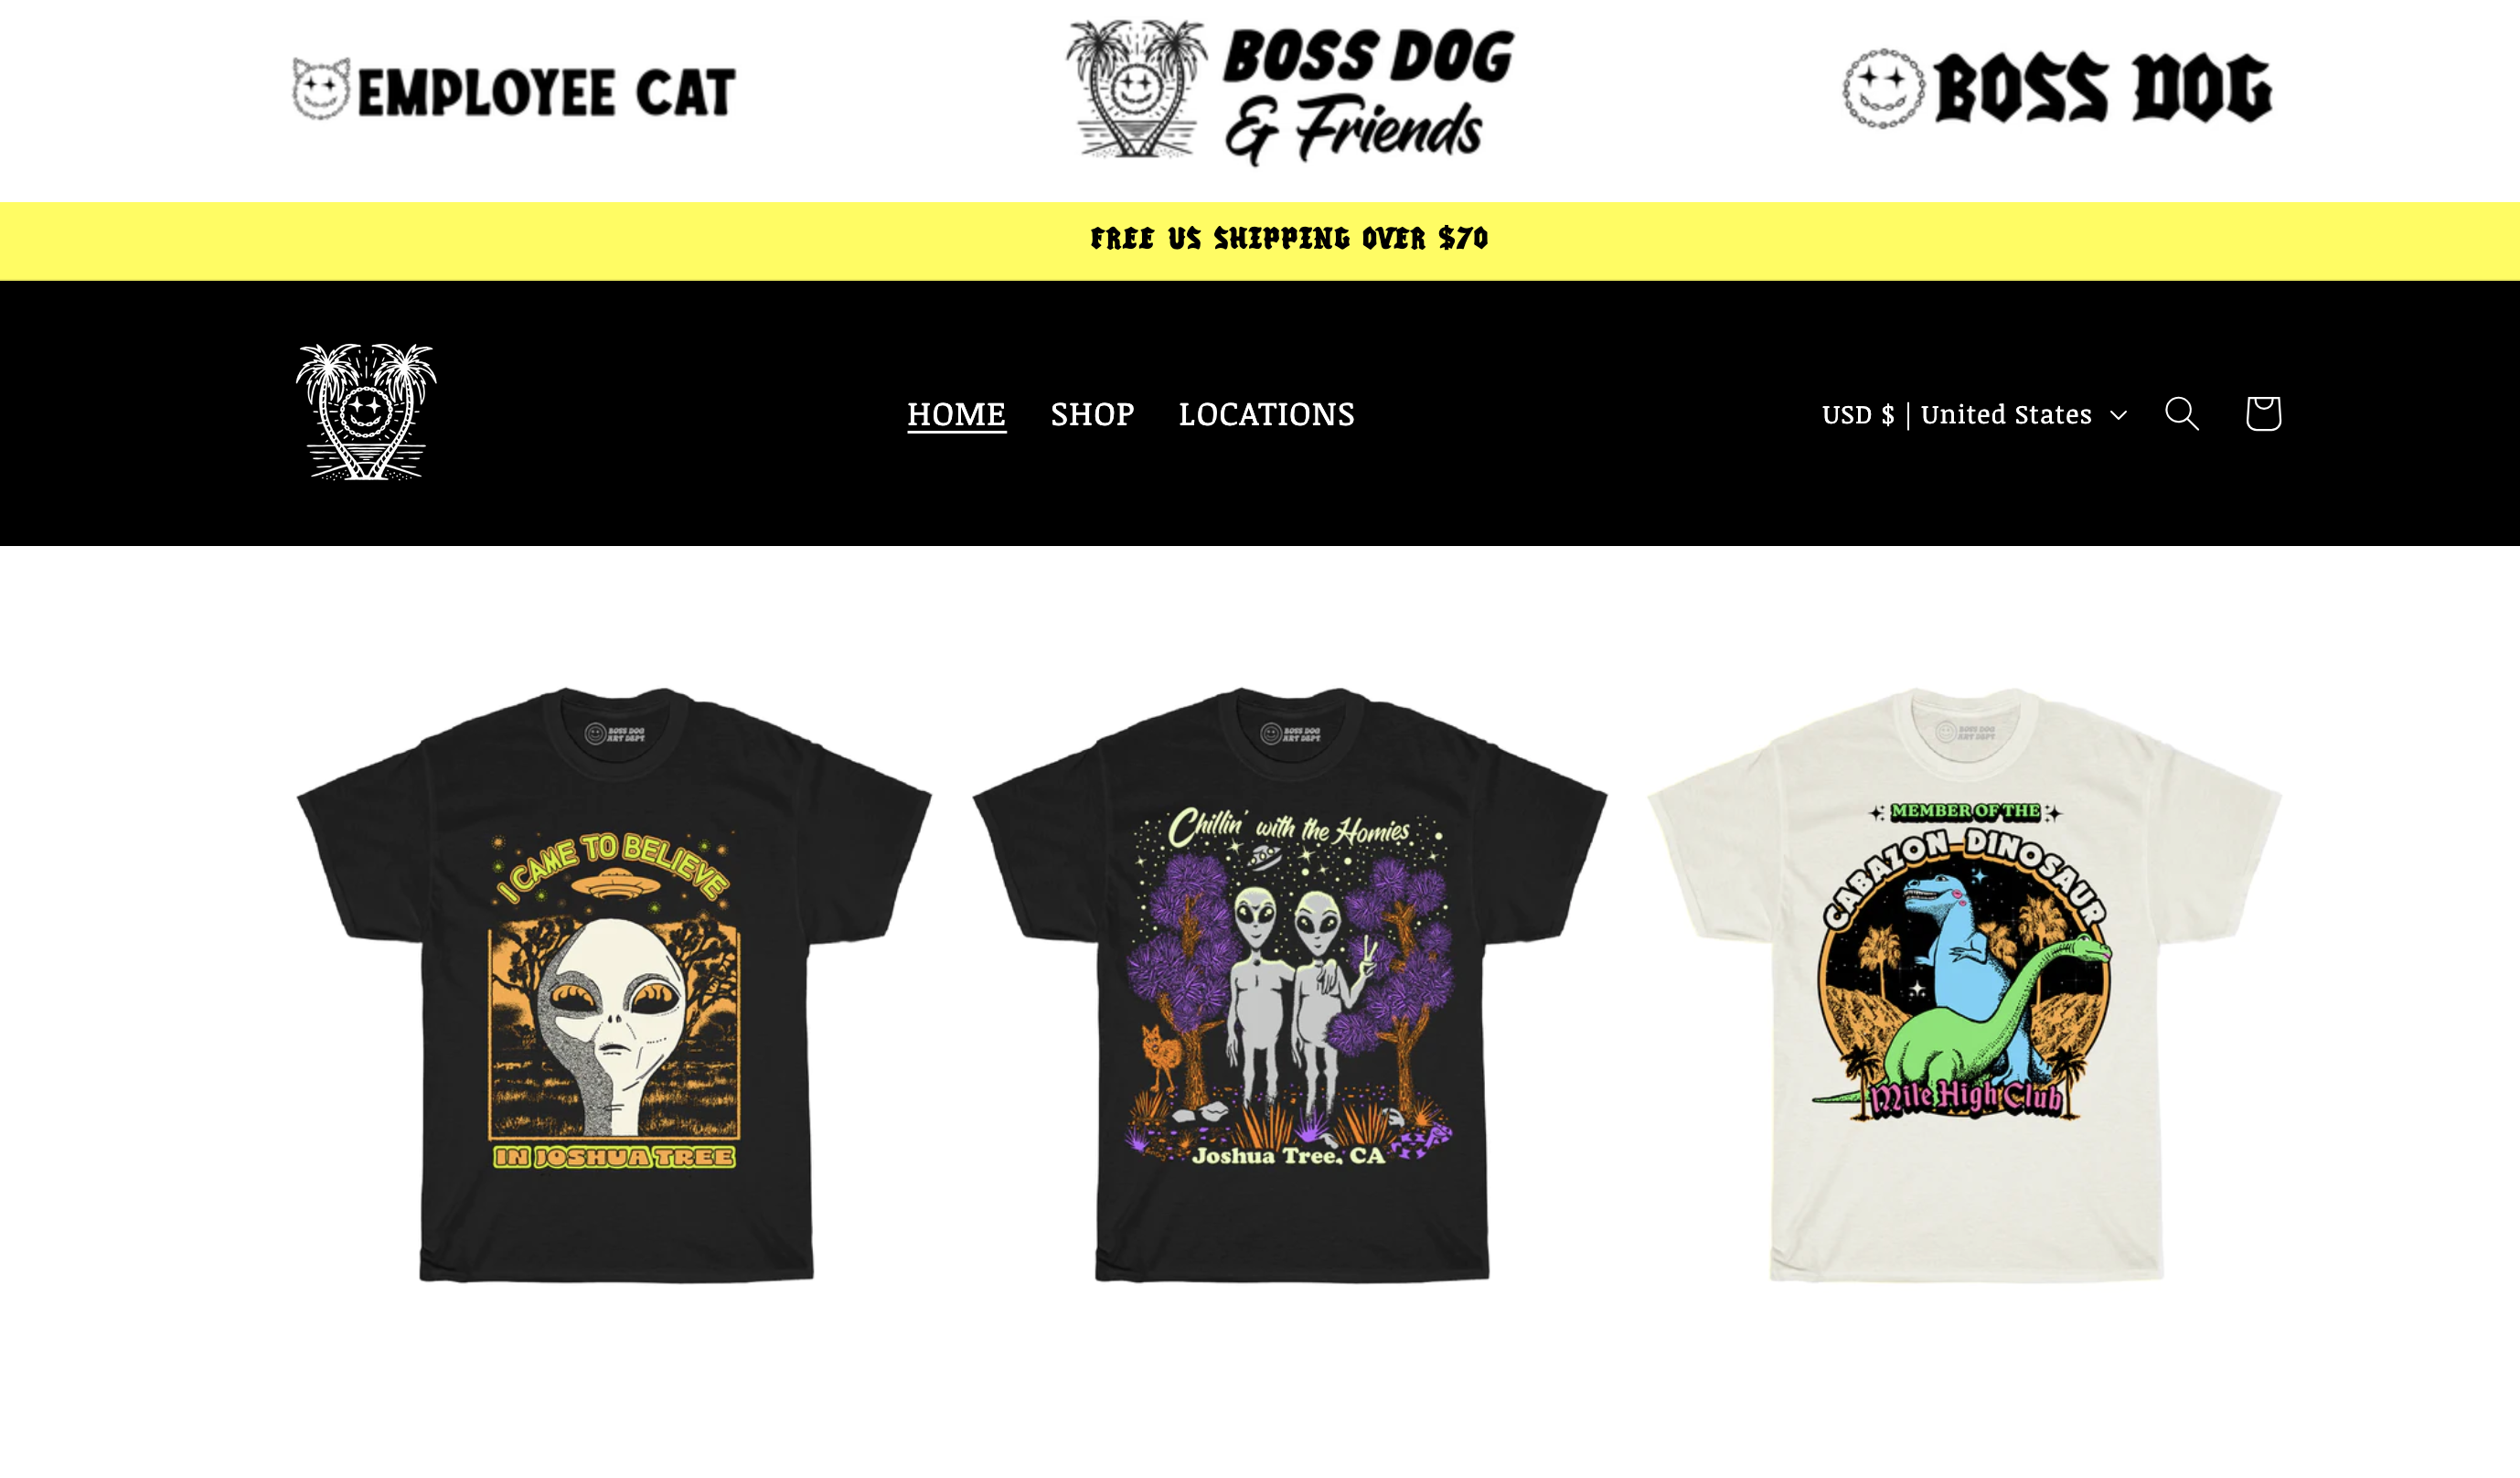Open Cabazon Dinosaur Mile High Club shirt

[1965, 985]
